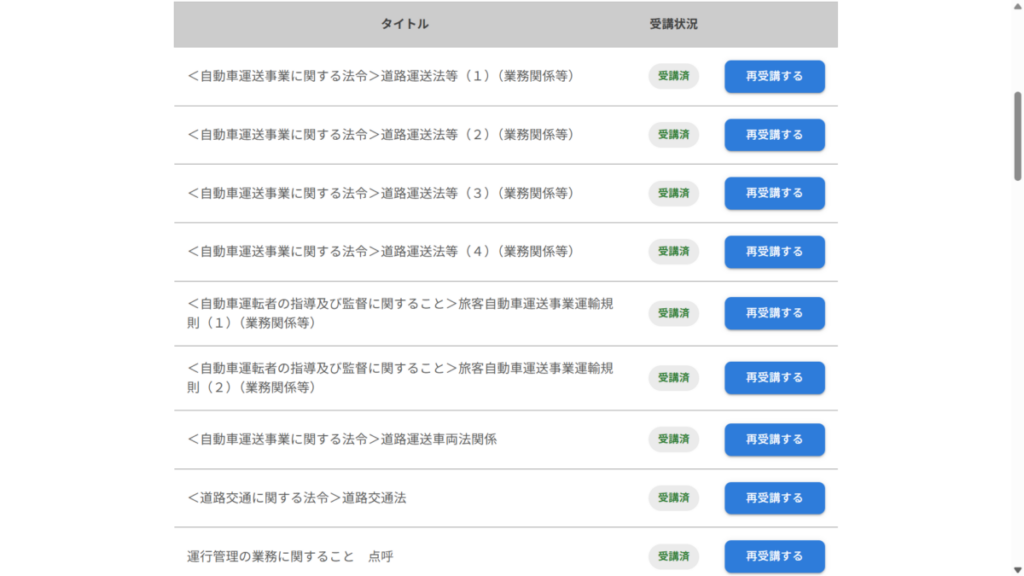The width and height of the screenshot is (1024, 576).
Task: Click 再受講する for 道路運送法等（2）
Action: (774, 135)
